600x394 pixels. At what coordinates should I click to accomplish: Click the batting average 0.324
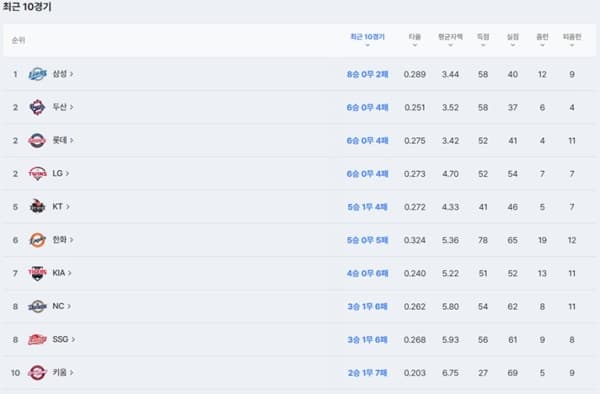(x=415, y=240)
